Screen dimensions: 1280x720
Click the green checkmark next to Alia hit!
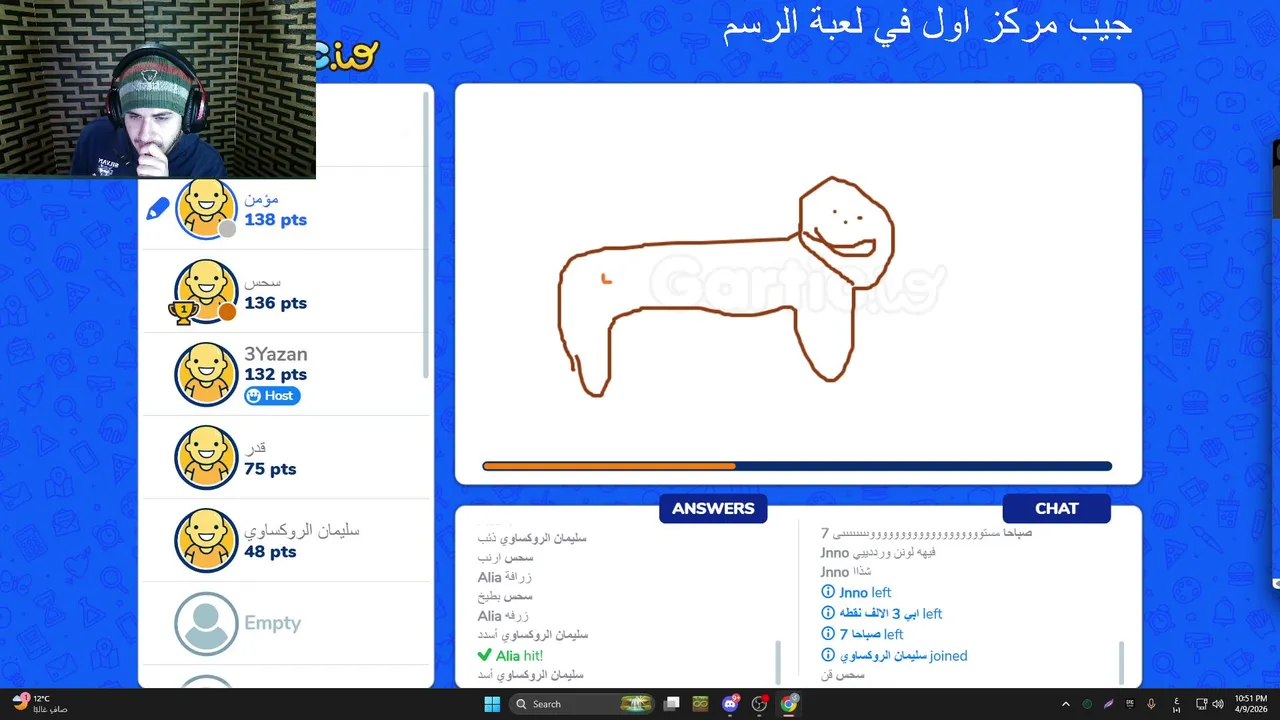pyautogui.click(x=485, y=655)
